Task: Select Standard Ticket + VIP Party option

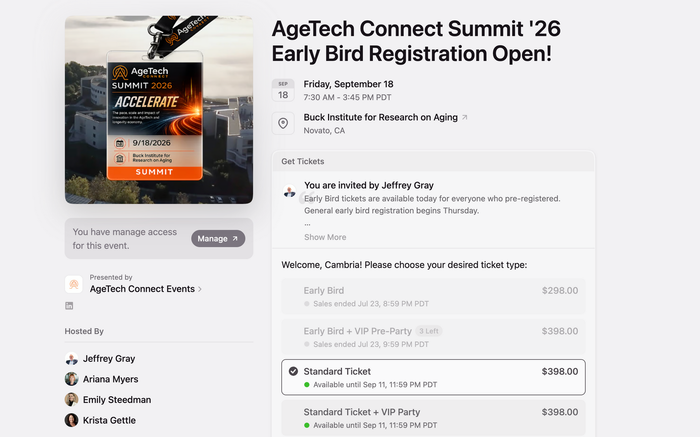Action: tap(433, 418)
